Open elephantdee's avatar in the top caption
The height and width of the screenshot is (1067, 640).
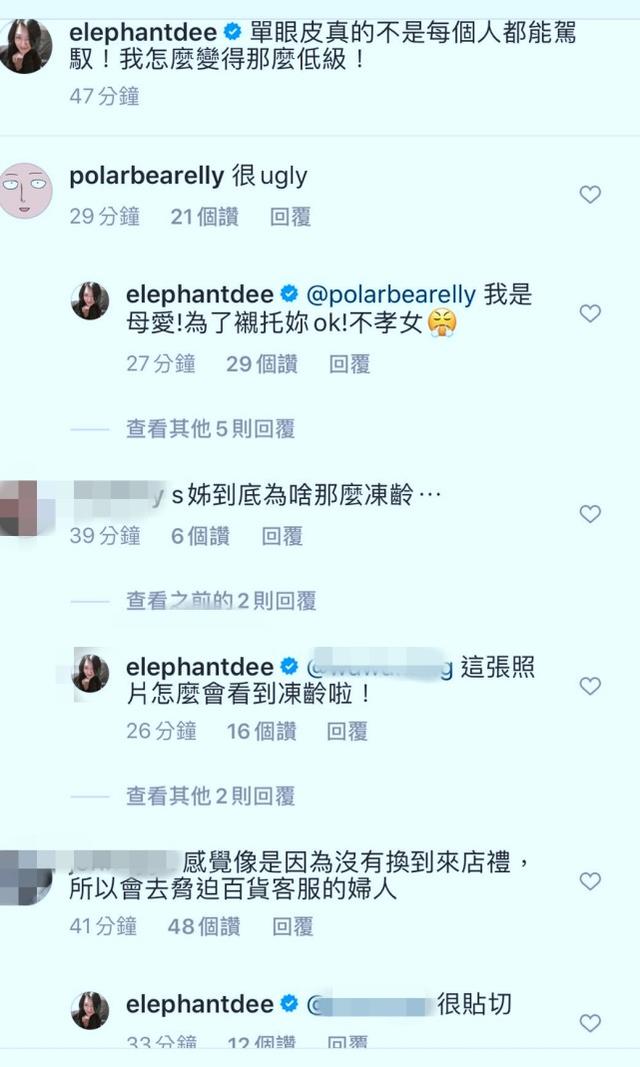tap(25, 46)
